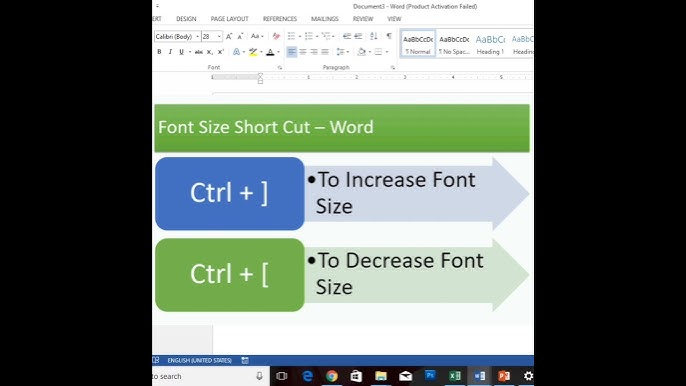
Task: Open the Text Highlight Color dropdown arrow
Action: (x=261, y=52)
